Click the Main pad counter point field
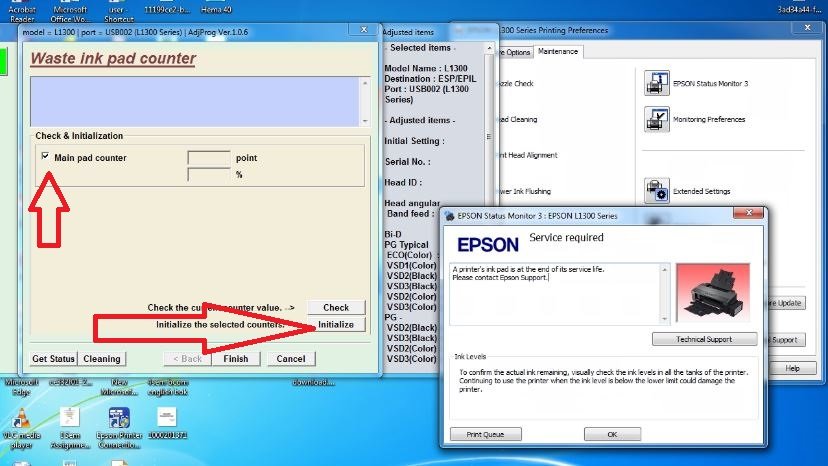Image resolution: width=828 pixels, height=466 pixels. [209, 157]
